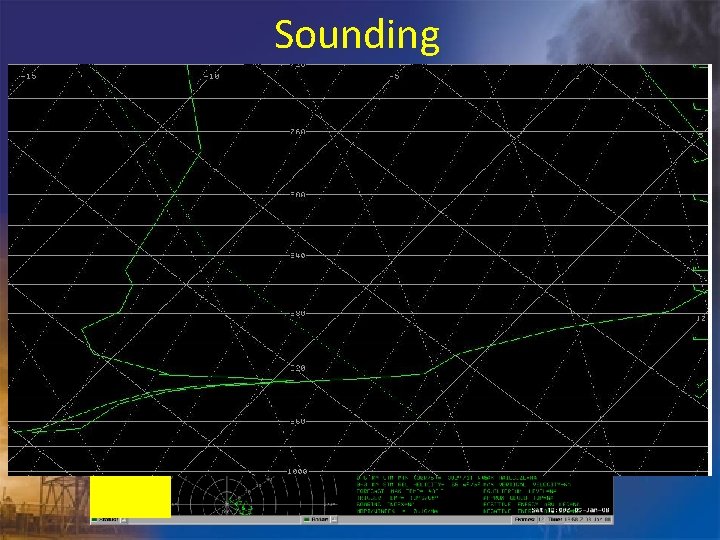Click the green-marked button in the middle of the status bar
This screenshot has width=720, height=540.
pos(316,519)
